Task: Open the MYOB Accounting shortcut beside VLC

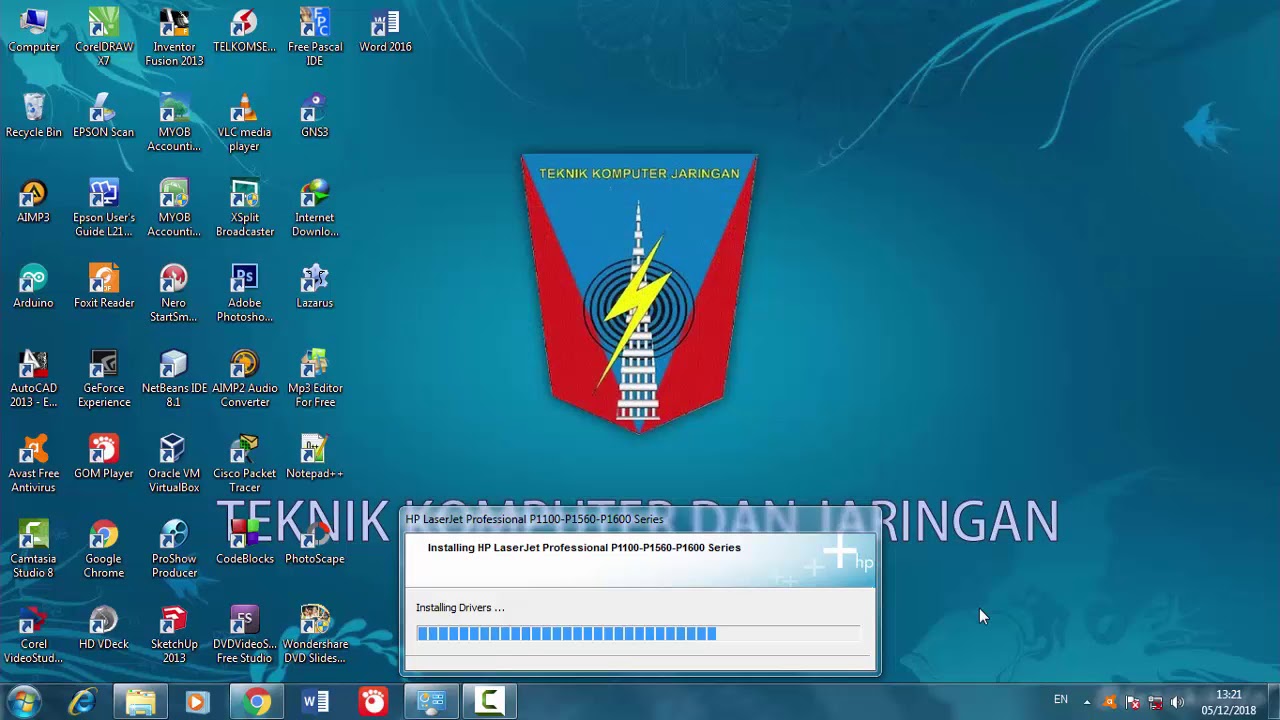Action: [x=174, y=122]
